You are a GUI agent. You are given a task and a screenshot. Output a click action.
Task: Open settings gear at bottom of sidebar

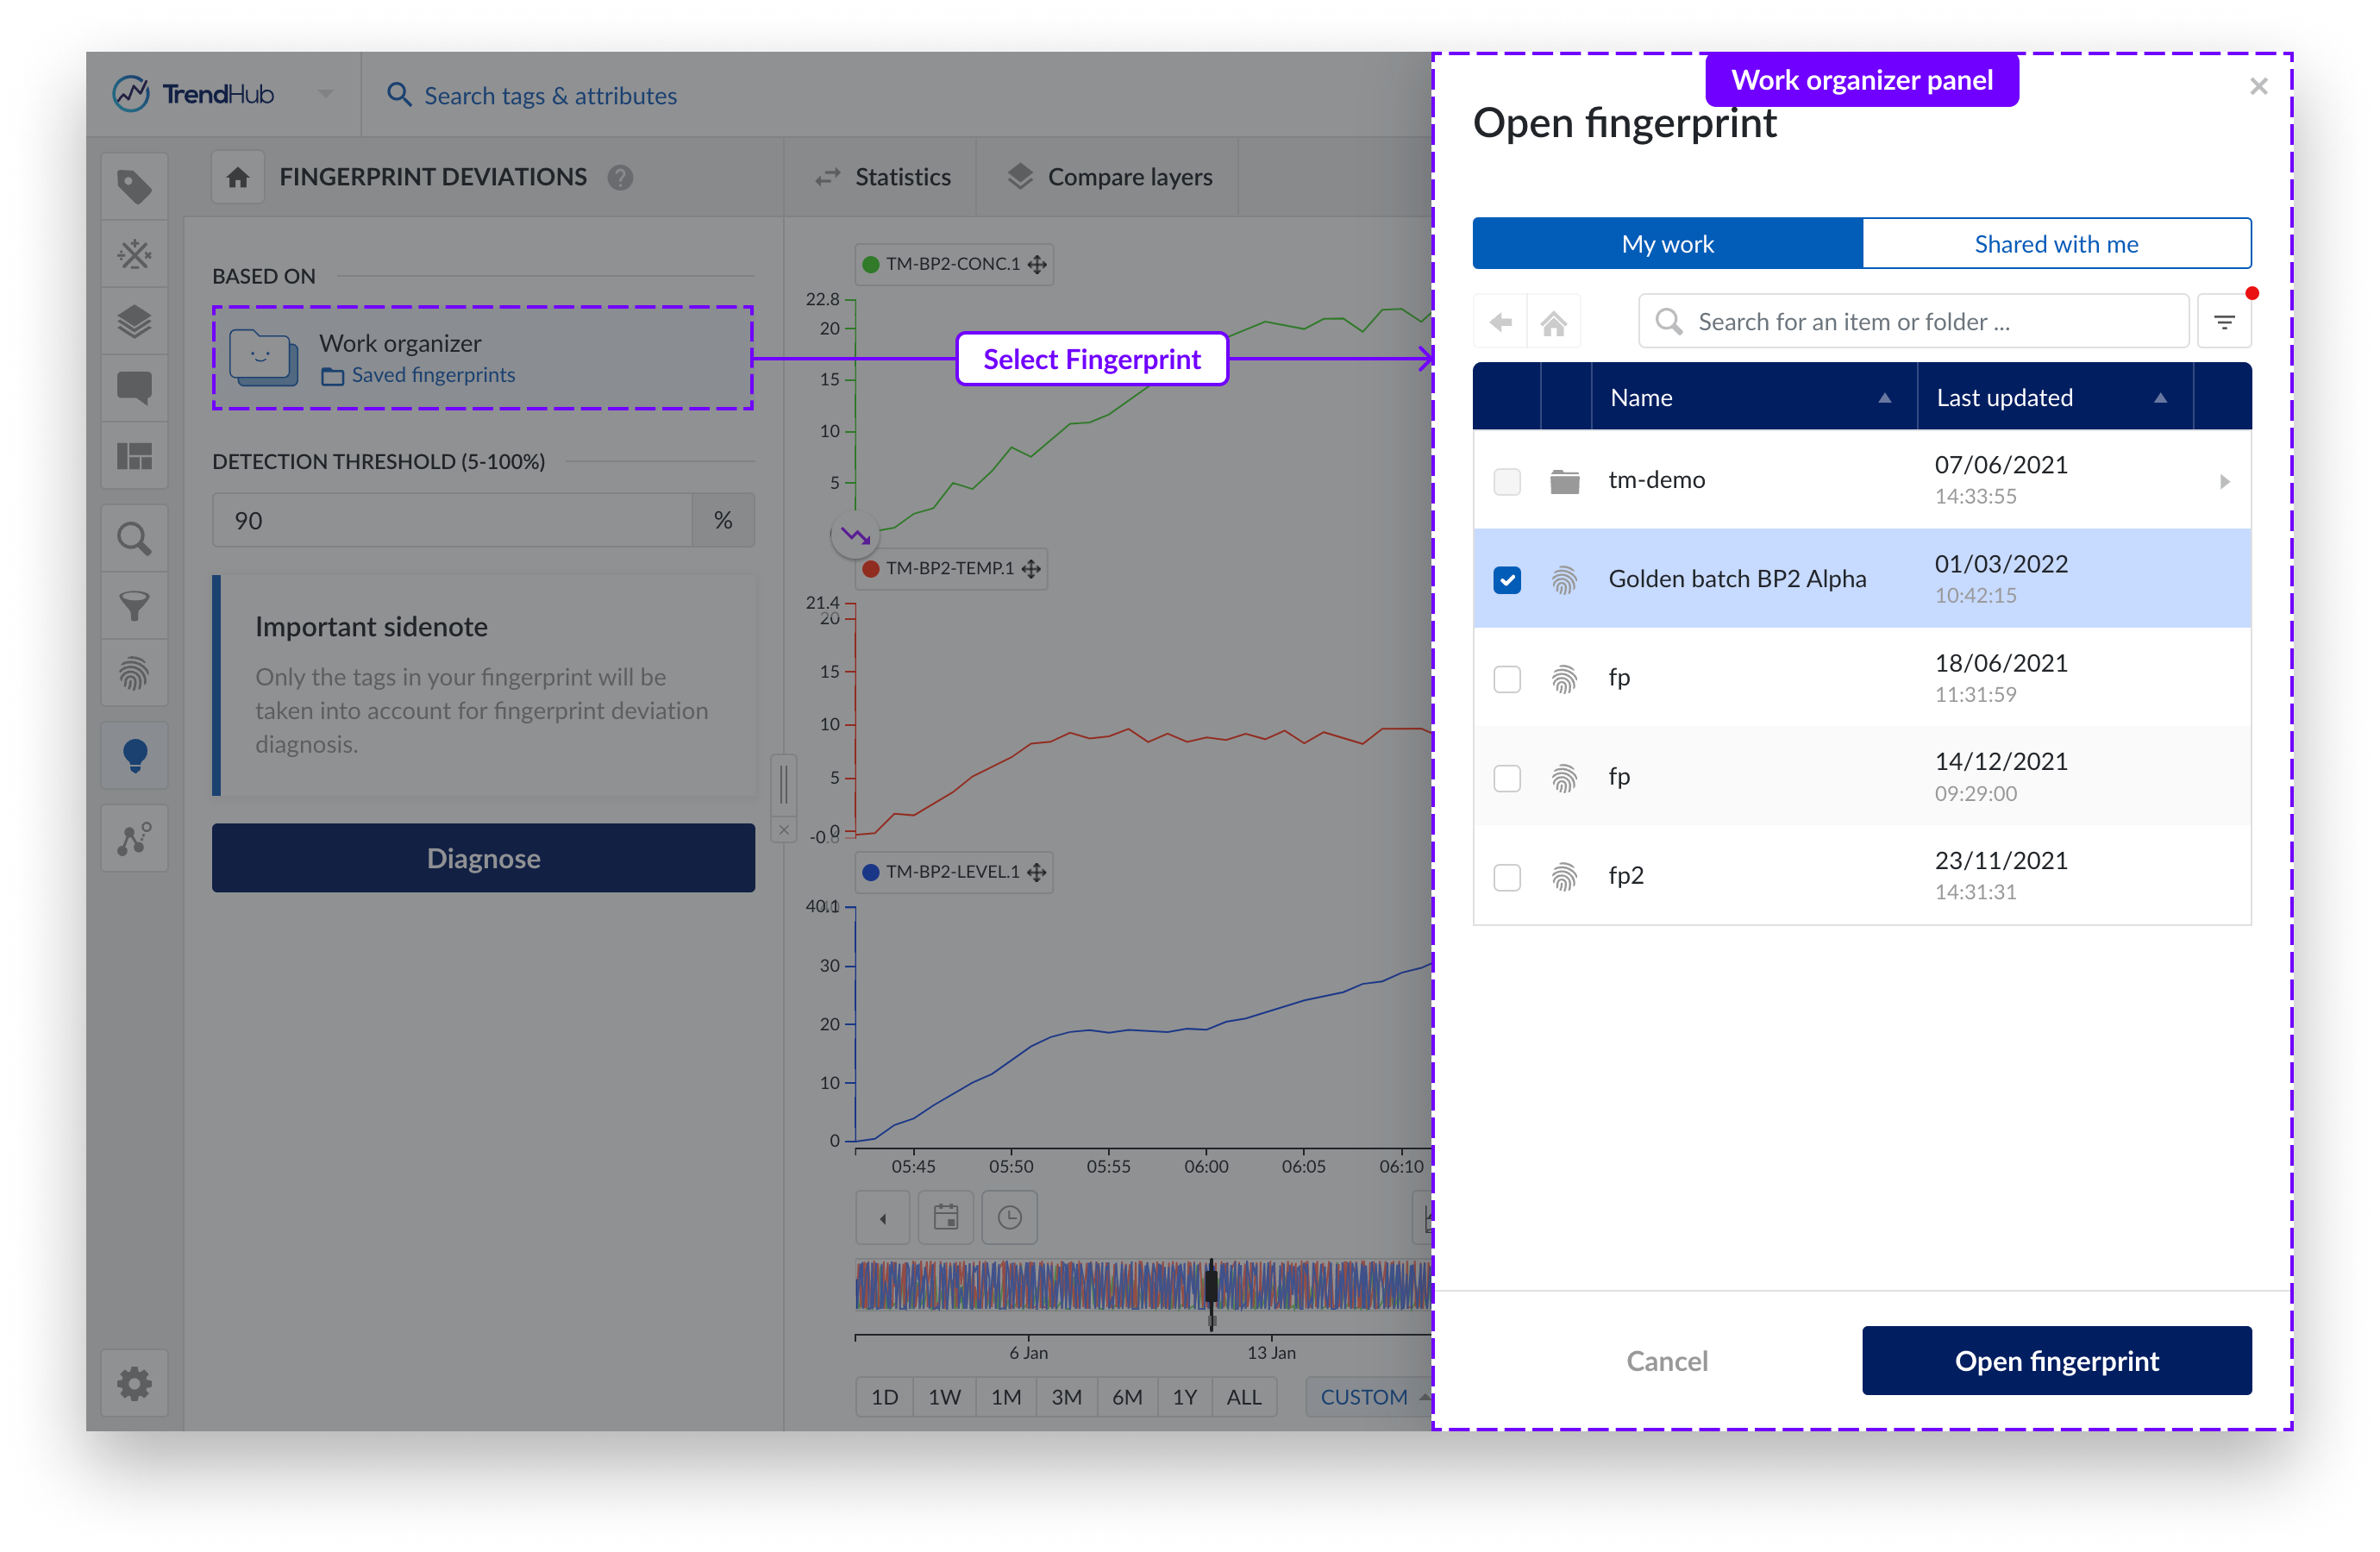[134, 1384]
